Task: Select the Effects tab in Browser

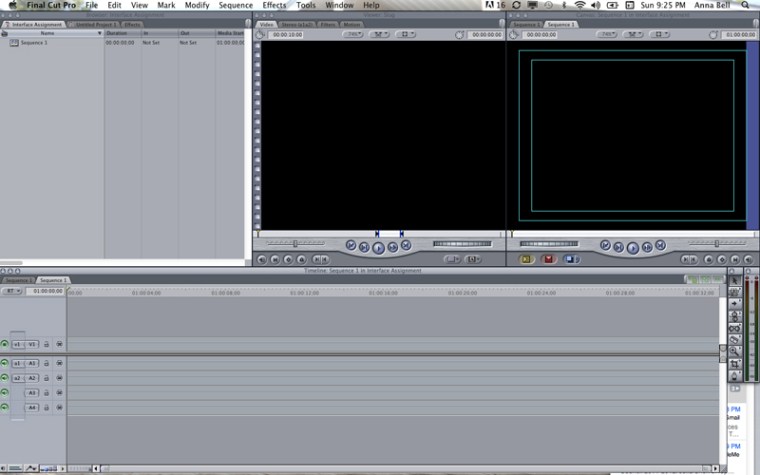Action: (132, 24)
